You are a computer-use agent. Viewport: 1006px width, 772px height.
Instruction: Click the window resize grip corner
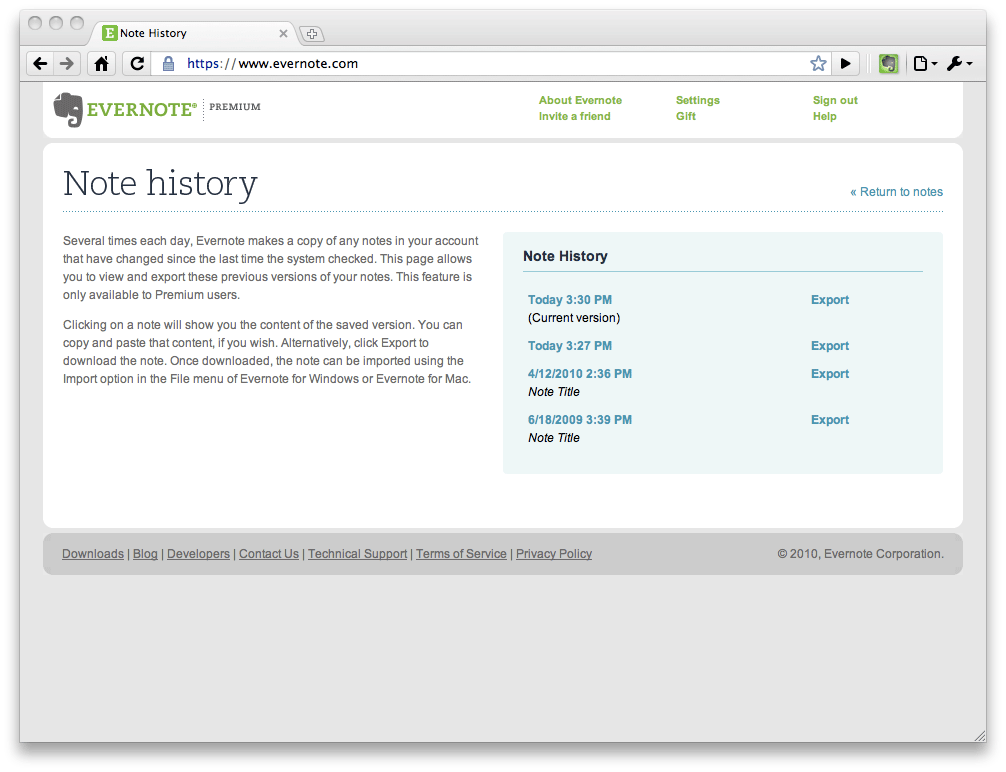pos(980,735)
